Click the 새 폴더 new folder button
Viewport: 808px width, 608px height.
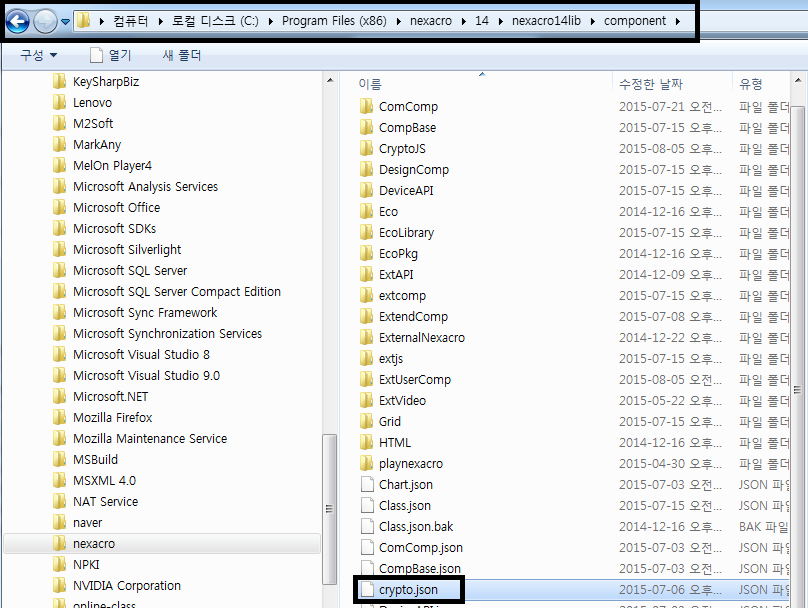coord(182,55)
